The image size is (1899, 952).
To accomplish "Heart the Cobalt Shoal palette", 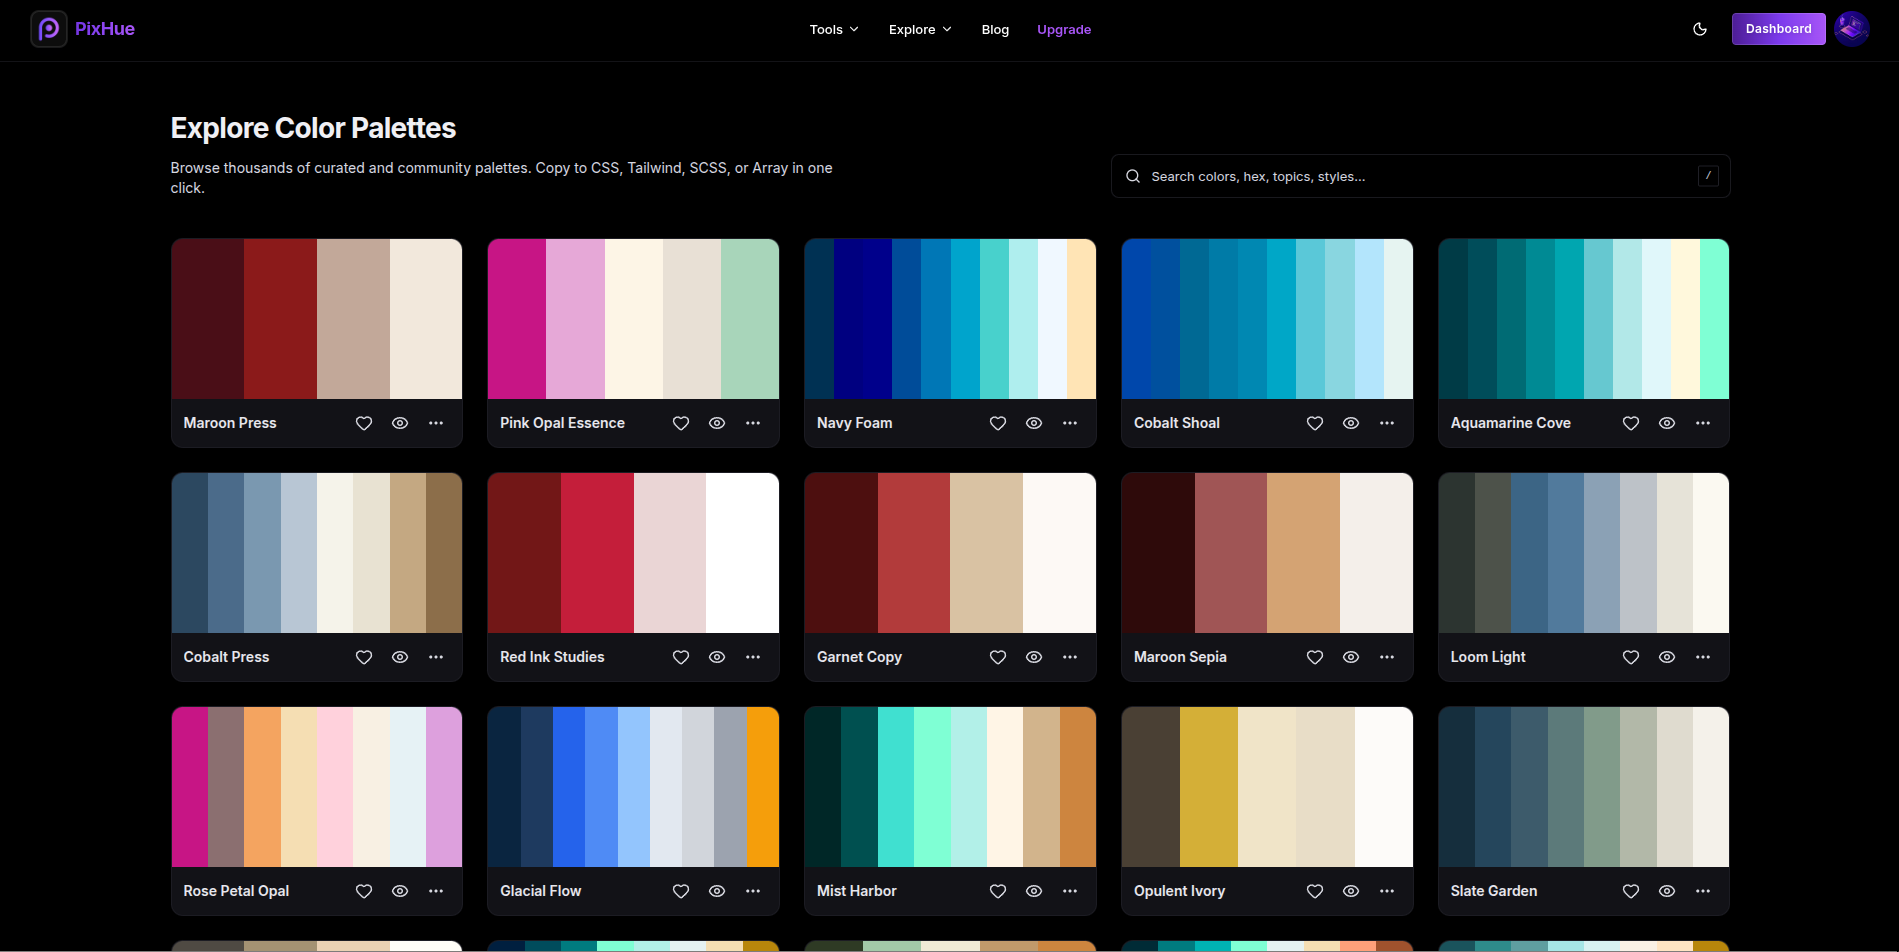I will point(1315,423).
